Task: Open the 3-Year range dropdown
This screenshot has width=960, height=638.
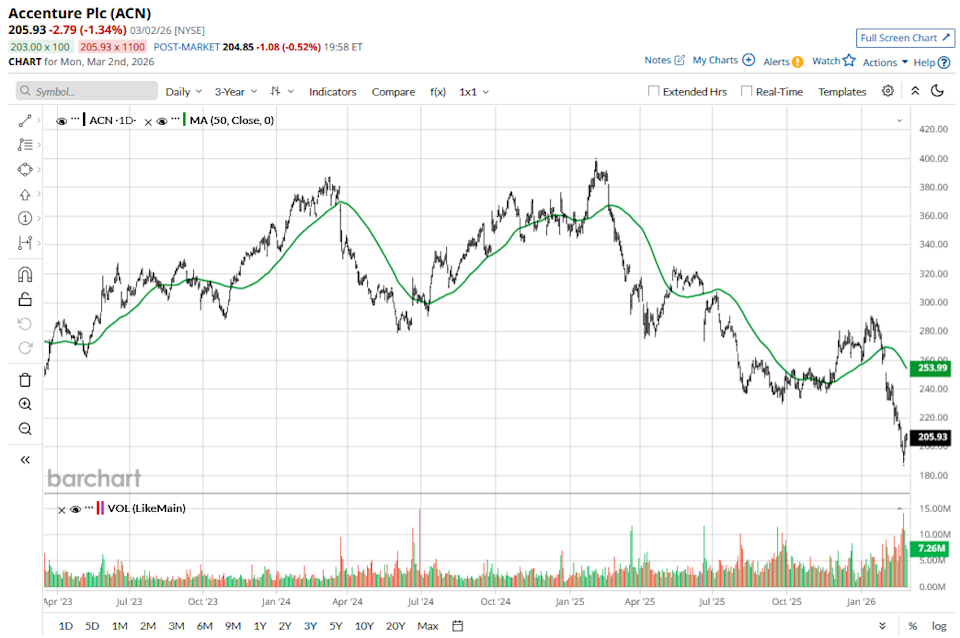Action: point(233,91)
